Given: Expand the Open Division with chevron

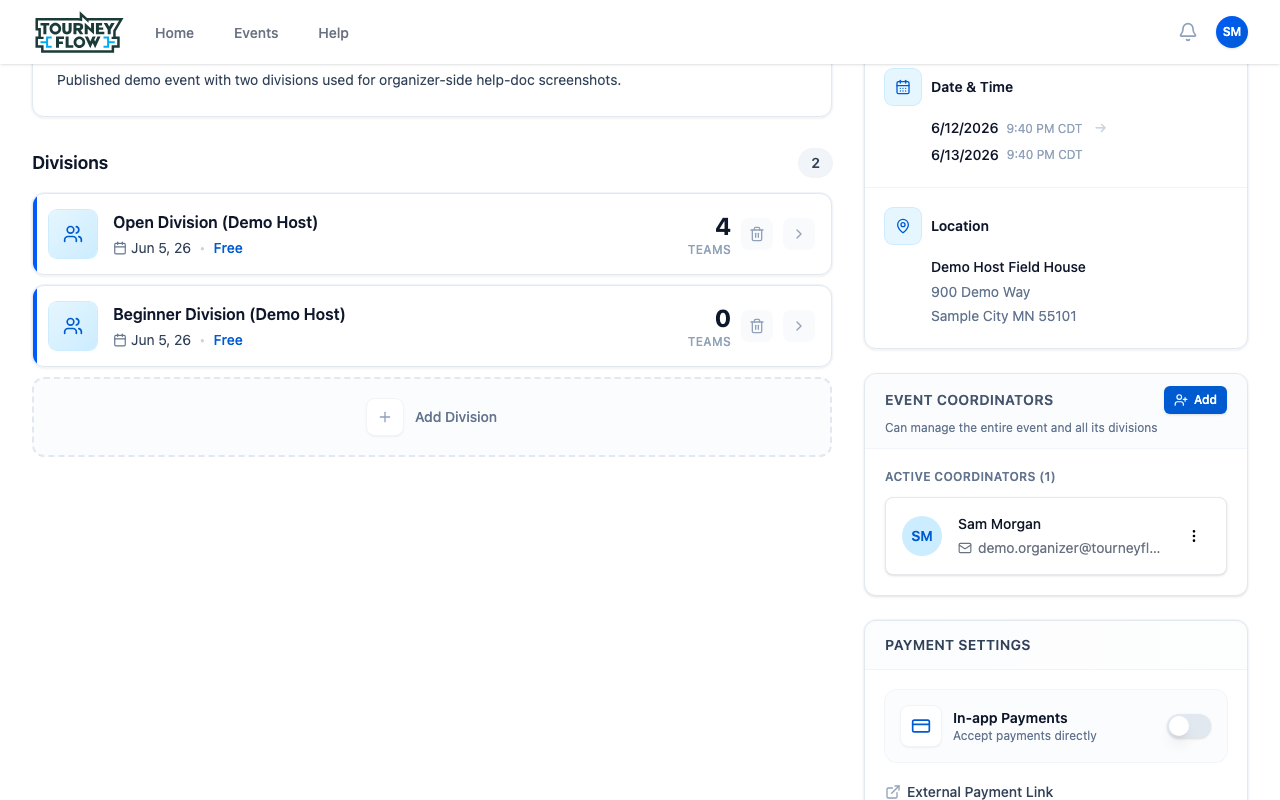Looking at the screenshot, I should (799, 234).
